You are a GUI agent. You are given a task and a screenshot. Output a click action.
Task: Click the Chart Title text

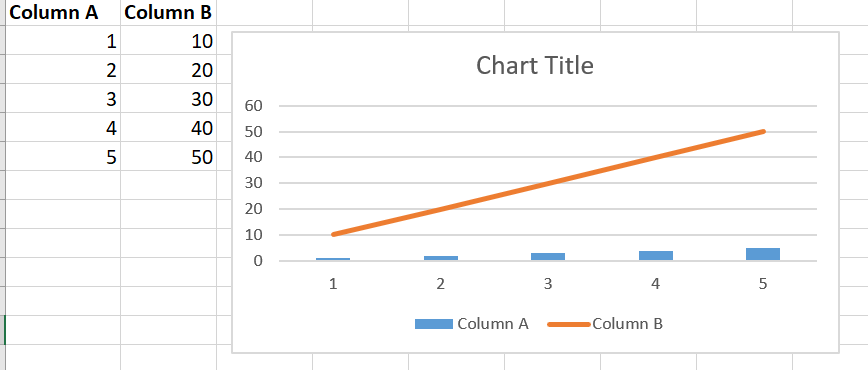point(535,65)
